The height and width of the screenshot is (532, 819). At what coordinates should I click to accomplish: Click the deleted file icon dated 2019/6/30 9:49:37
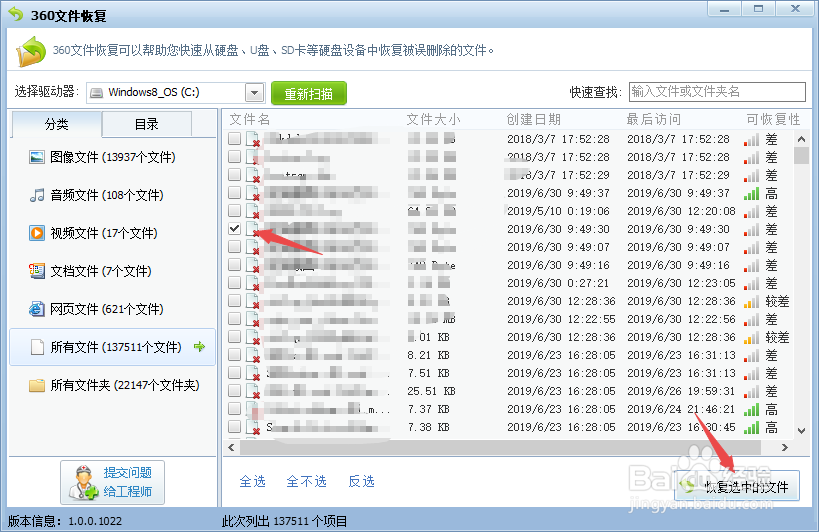click(253, 193)
